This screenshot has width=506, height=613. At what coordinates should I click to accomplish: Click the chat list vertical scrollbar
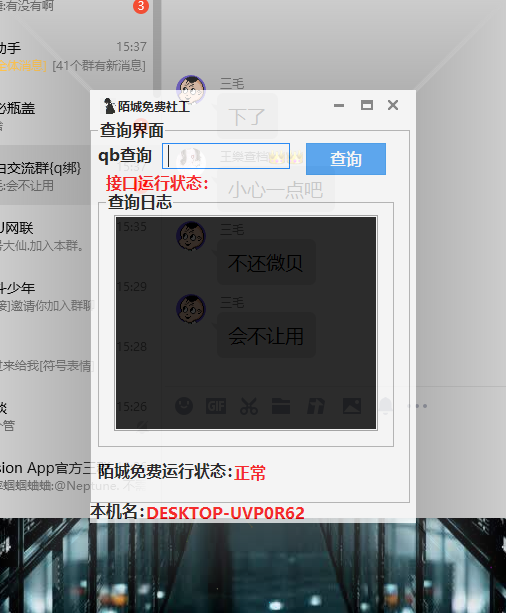157,49
